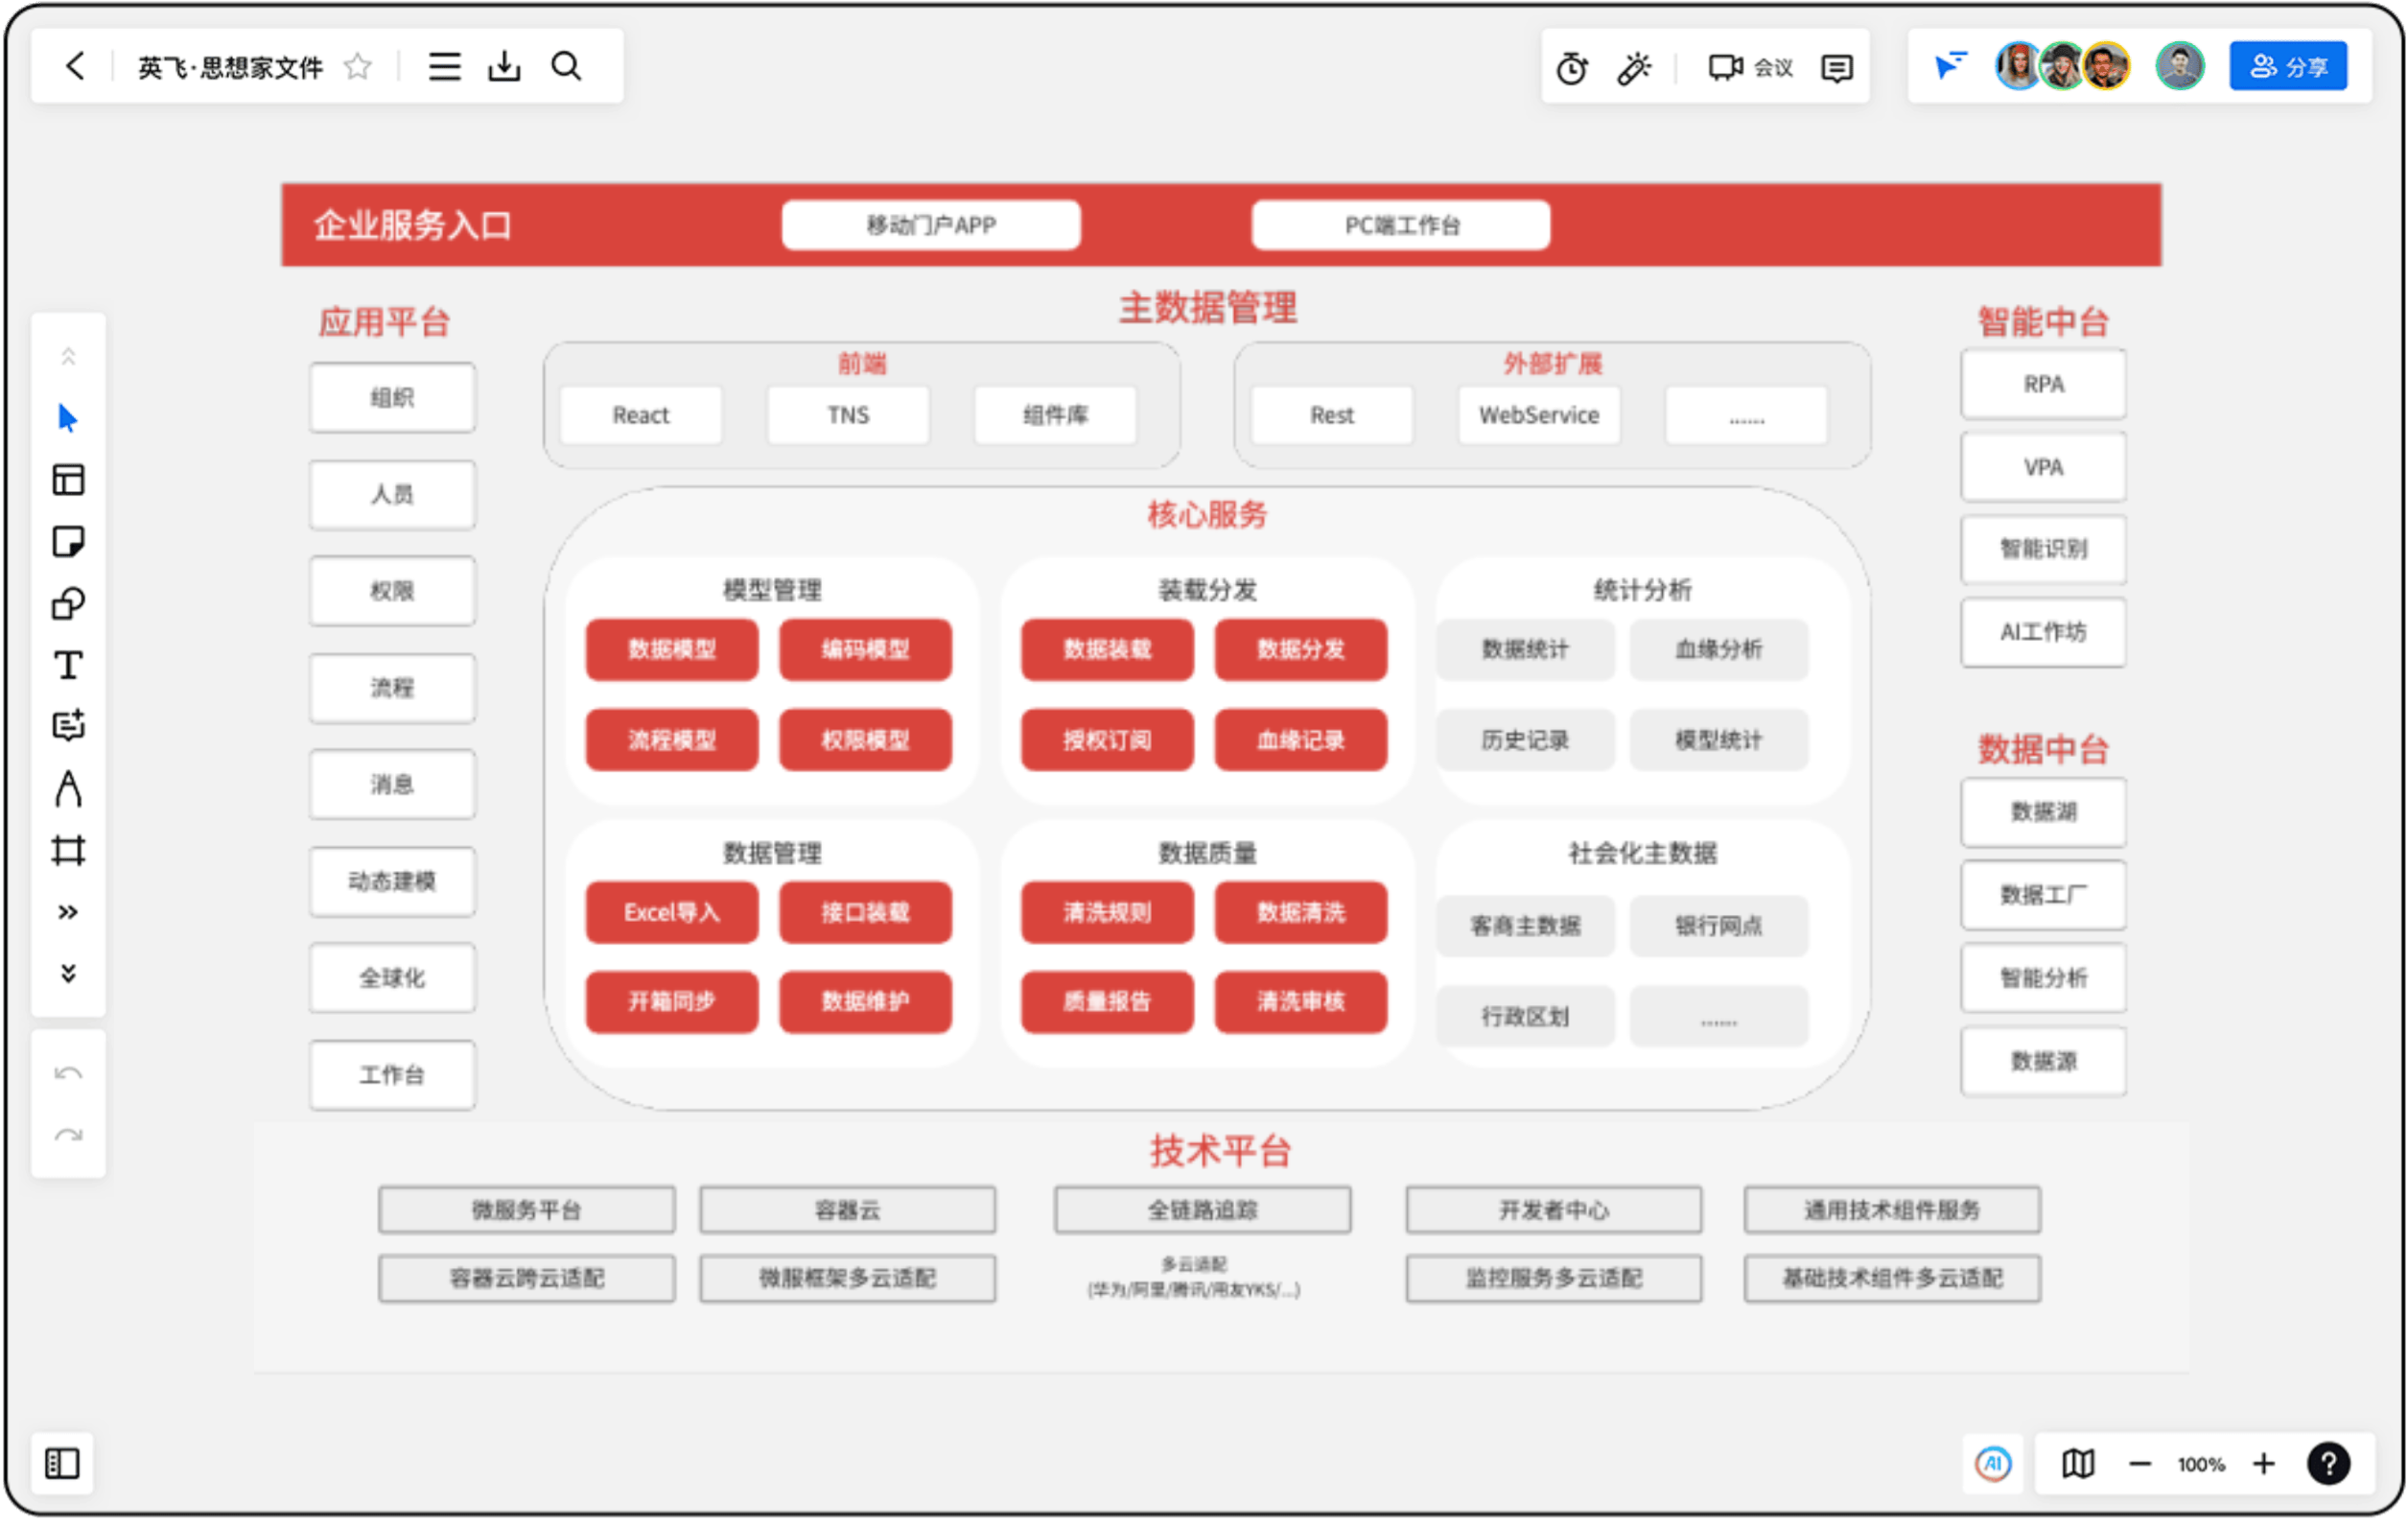Open the AI assistant circle icon
Viewport: 2408px width, 1527px height.
(x=1993, y=1464)
